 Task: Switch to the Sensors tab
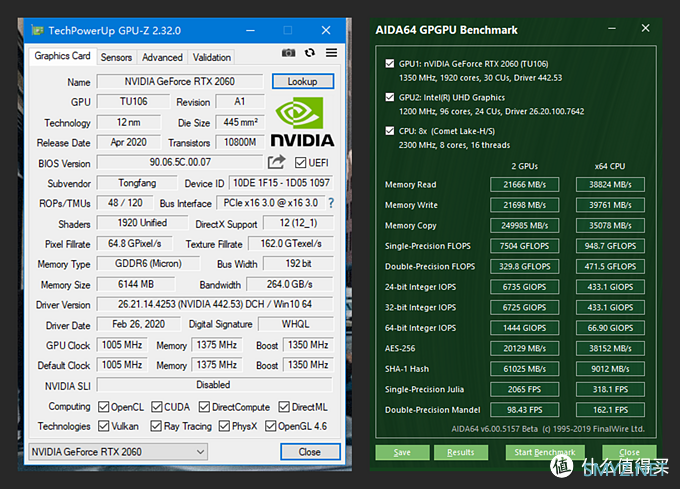(x=116, y=57)
